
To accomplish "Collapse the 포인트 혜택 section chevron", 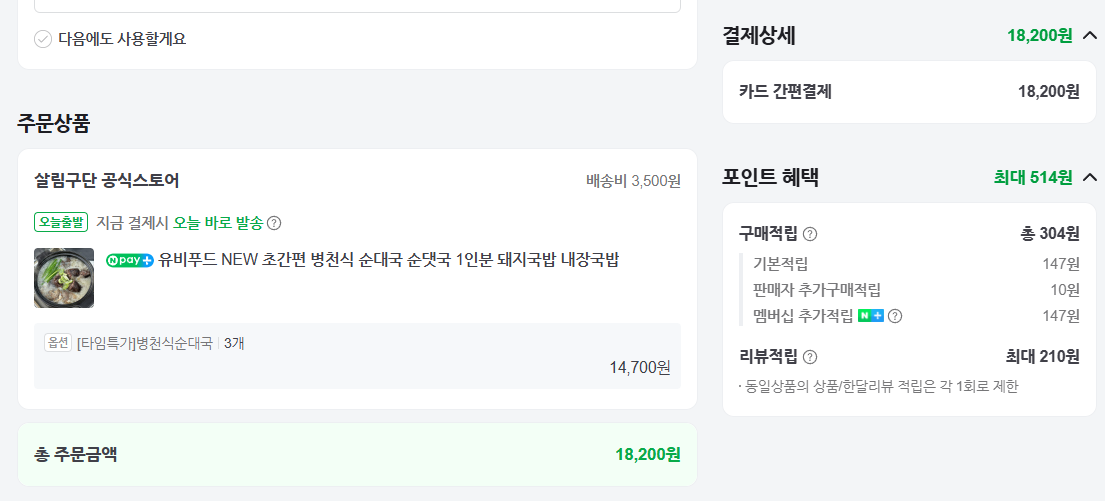I will 1089,177.
